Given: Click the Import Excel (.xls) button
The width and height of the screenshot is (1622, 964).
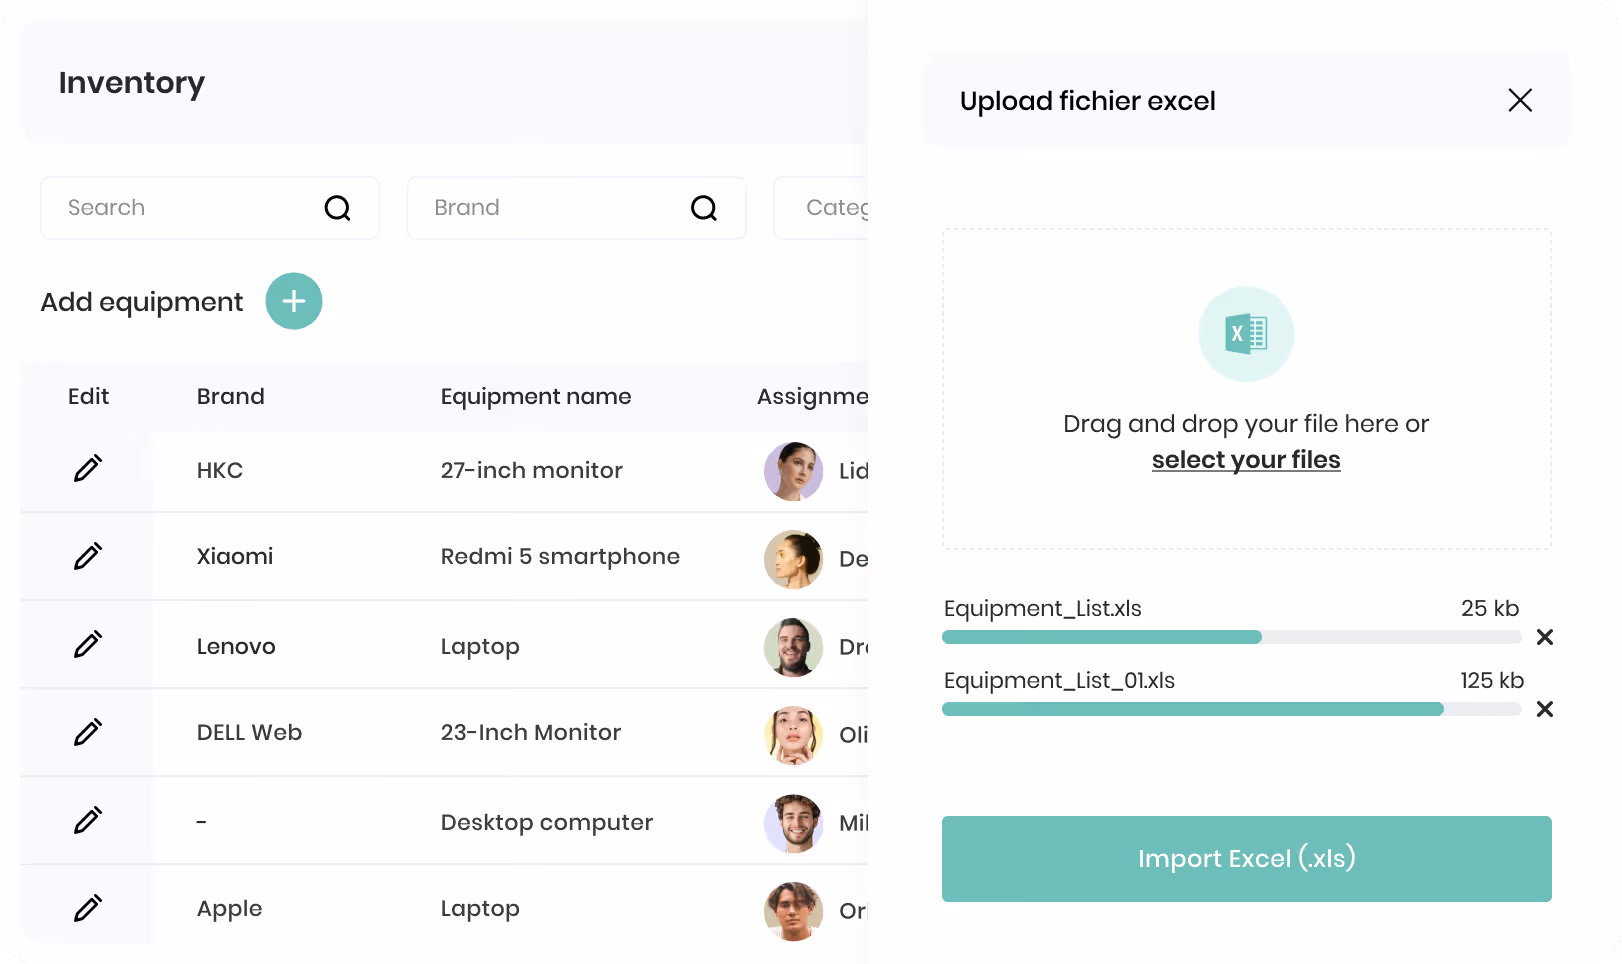Looking at the screenshot, I should pos(1246,859).
